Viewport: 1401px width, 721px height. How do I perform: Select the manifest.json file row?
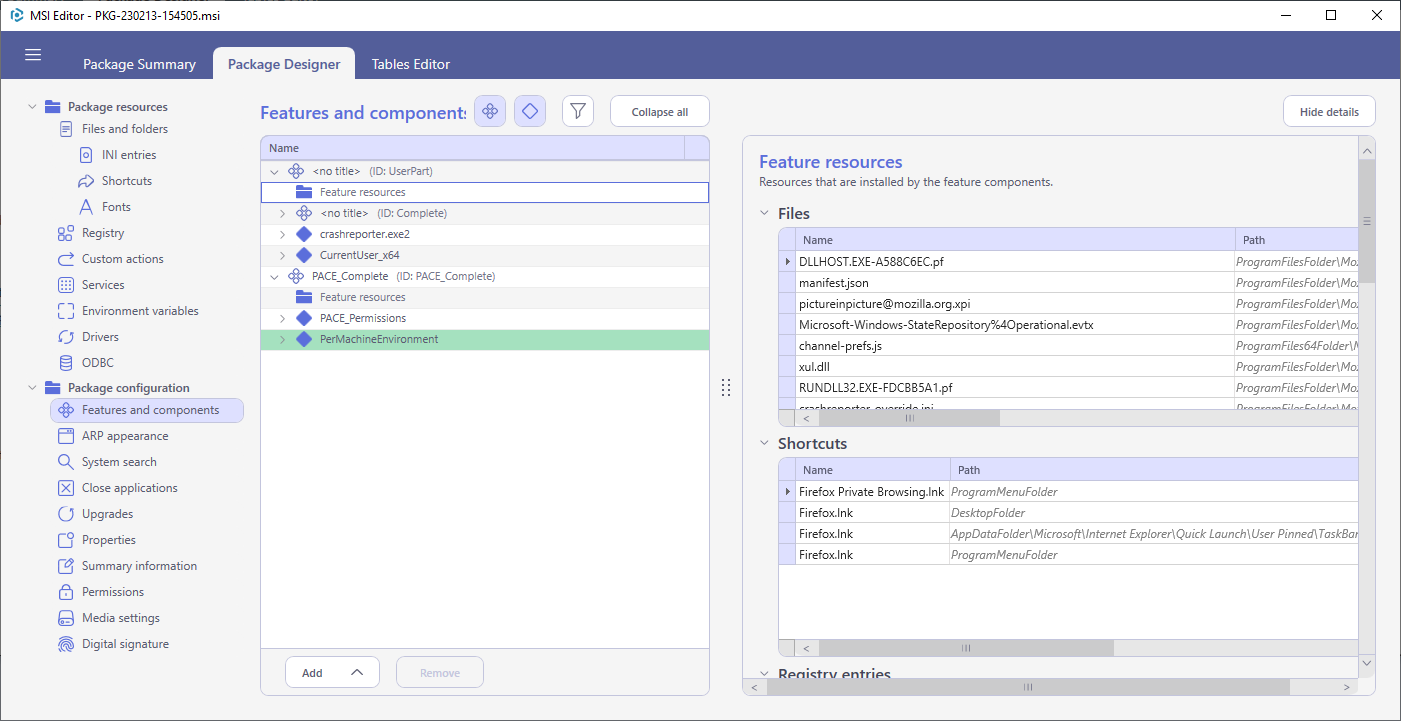click(x=1068, y=283)
